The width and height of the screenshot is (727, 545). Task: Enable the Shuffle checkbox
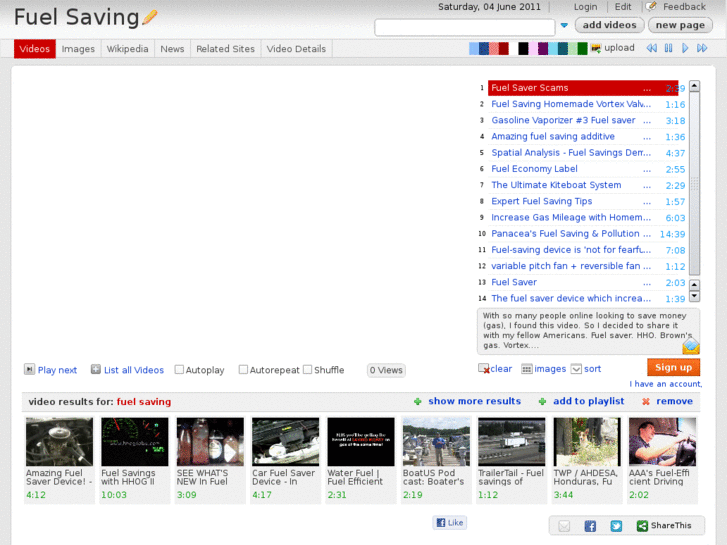(x=307, y=370)
